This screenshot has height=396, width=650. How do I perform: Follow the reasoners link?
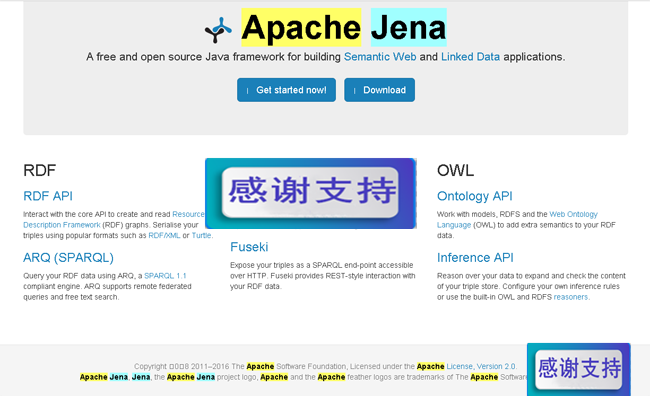570,297
